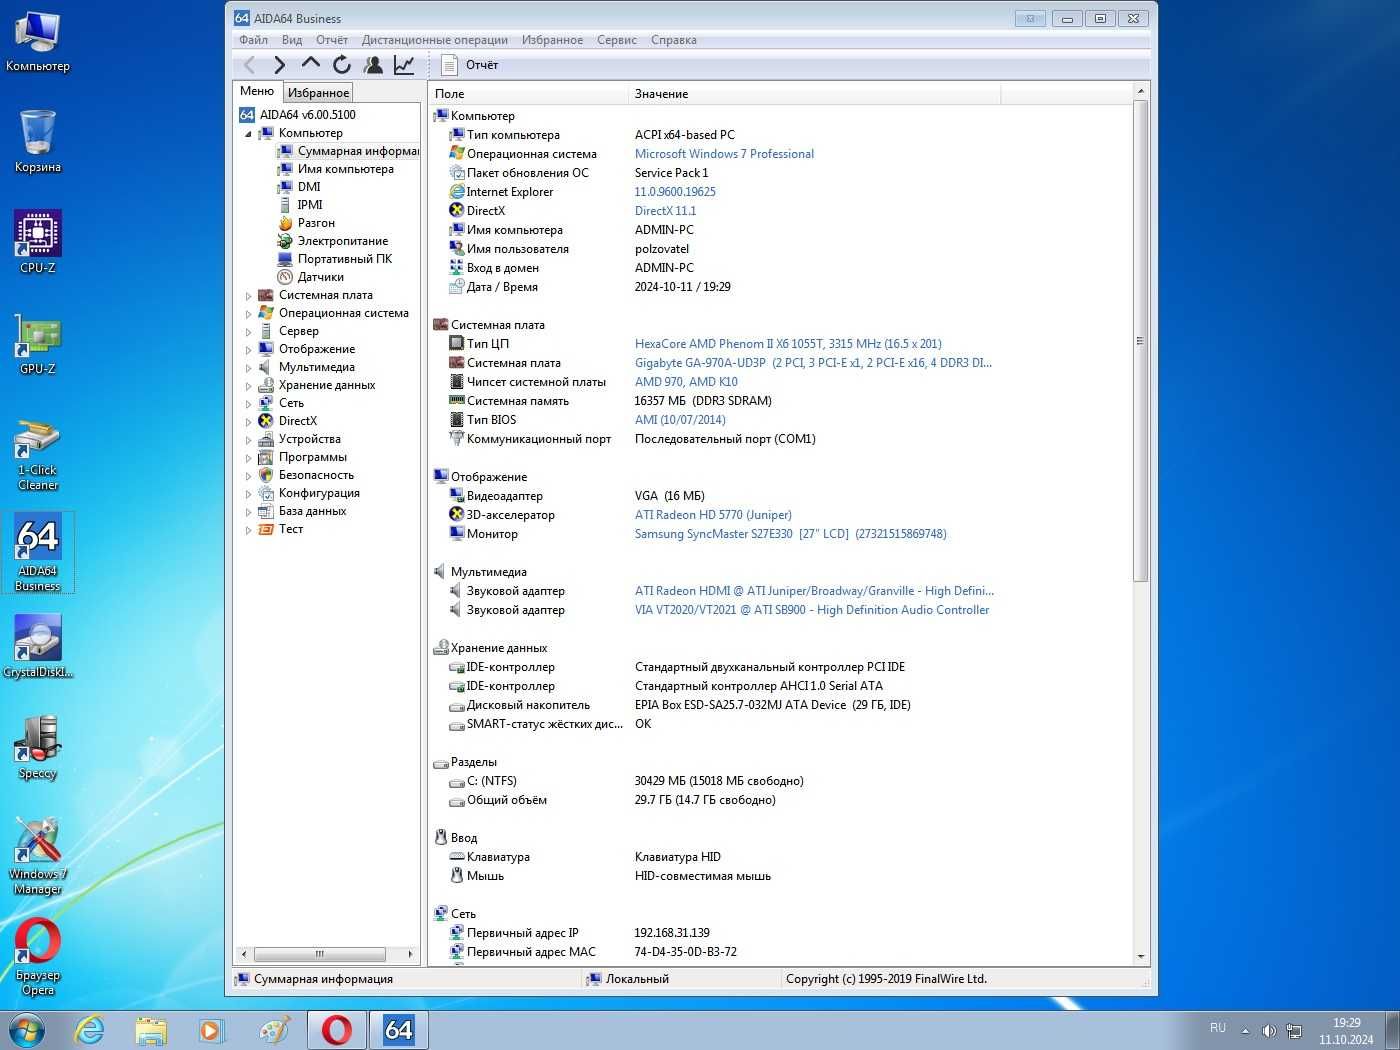Open the CrystalDiskInfo desktop icon

tap(38, 646)
